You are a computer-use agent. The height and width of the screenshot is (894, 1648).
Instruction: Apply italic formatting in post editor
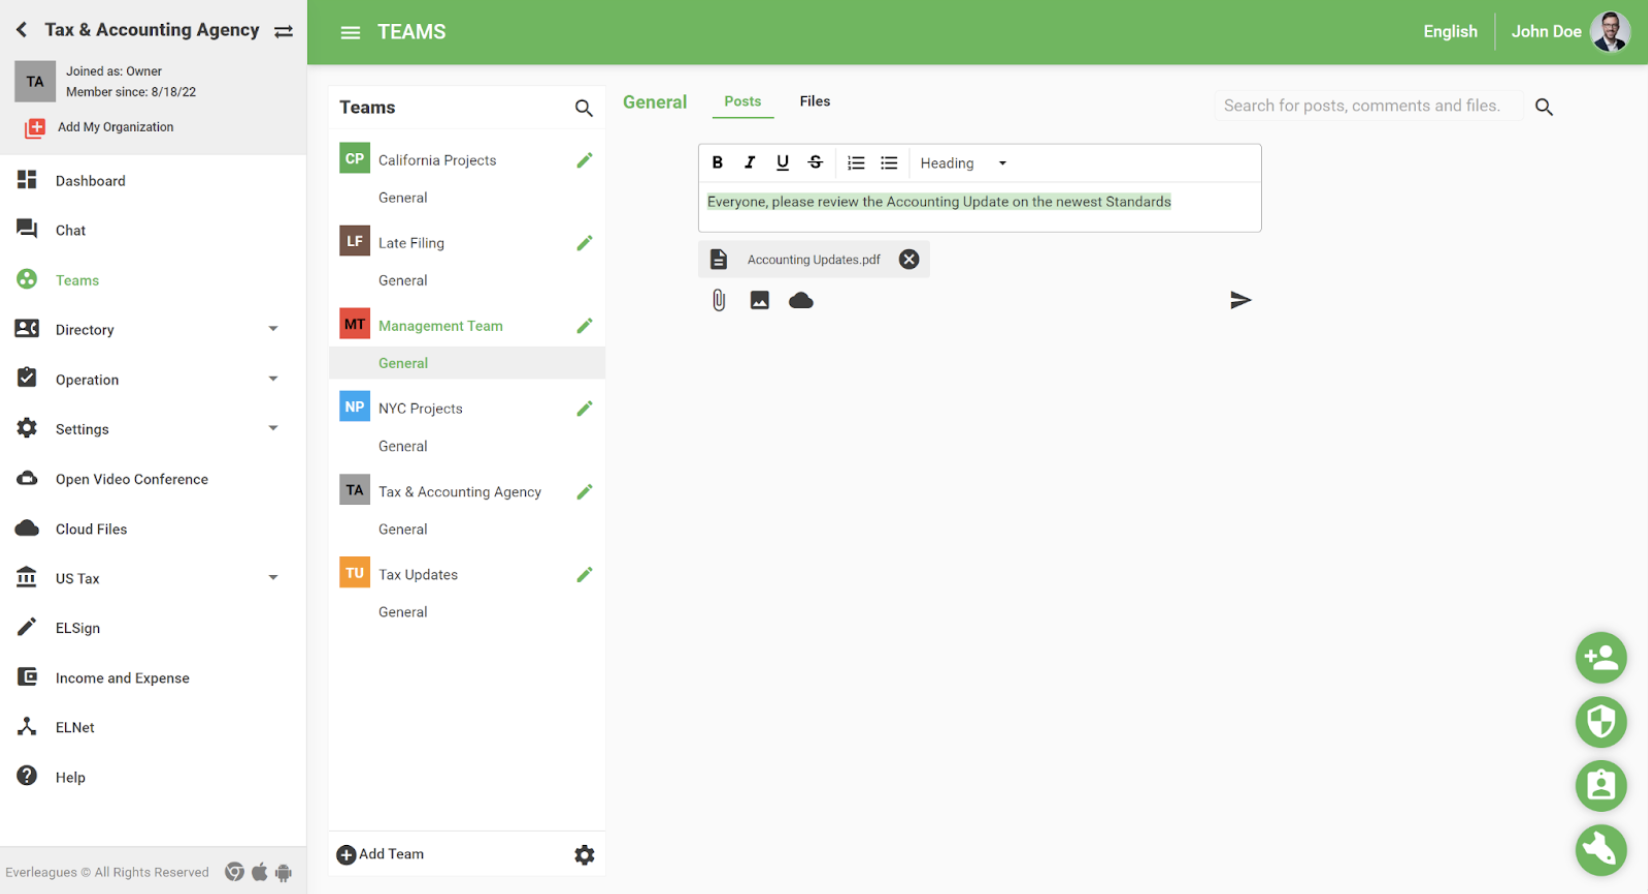pos(750,163)
